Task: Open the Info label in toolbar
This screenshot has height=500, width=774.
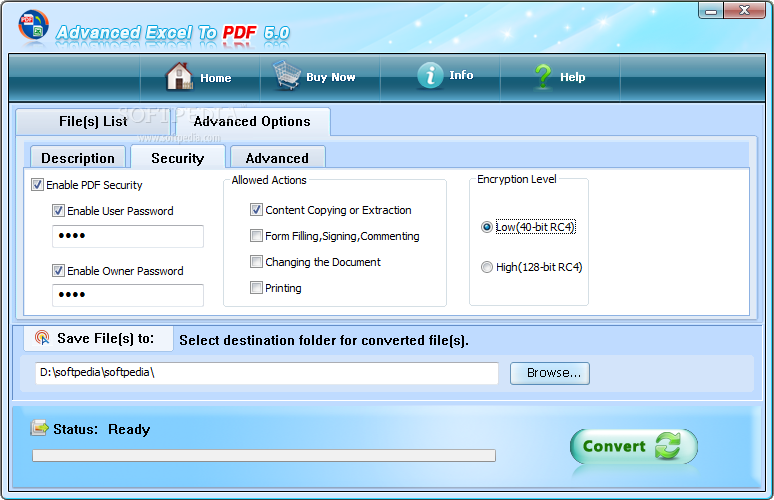Action: (x=461, y=75)
